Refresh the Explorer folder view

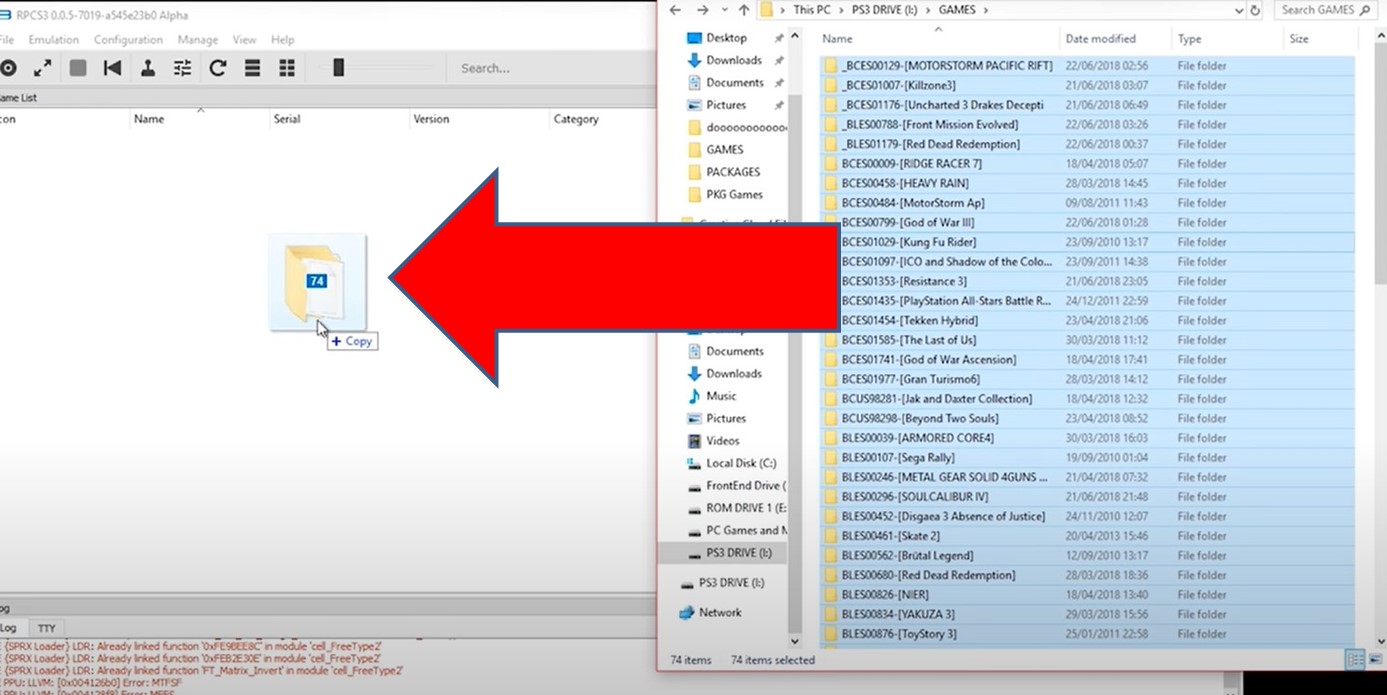click(x=1255, y=10)
